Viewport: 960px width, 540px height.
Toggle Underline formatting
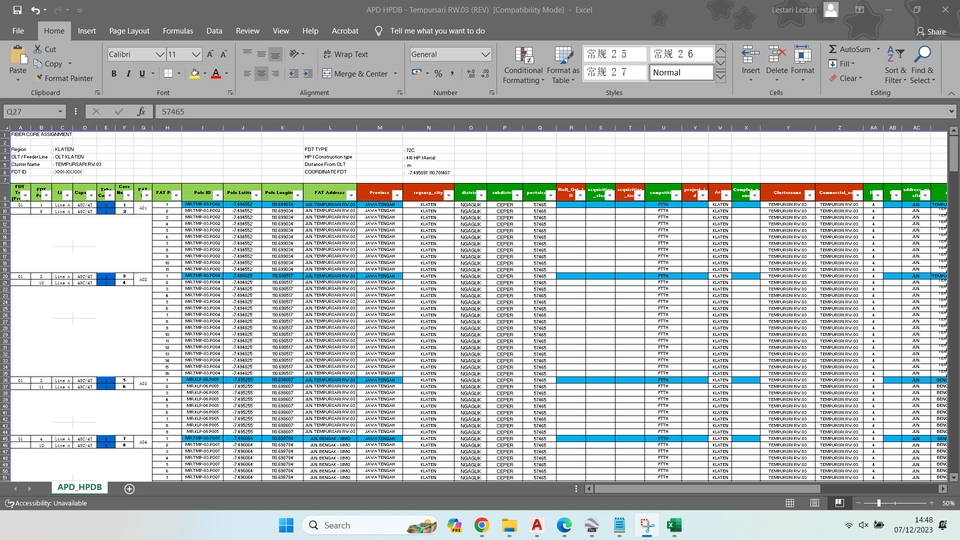(142, 73)
